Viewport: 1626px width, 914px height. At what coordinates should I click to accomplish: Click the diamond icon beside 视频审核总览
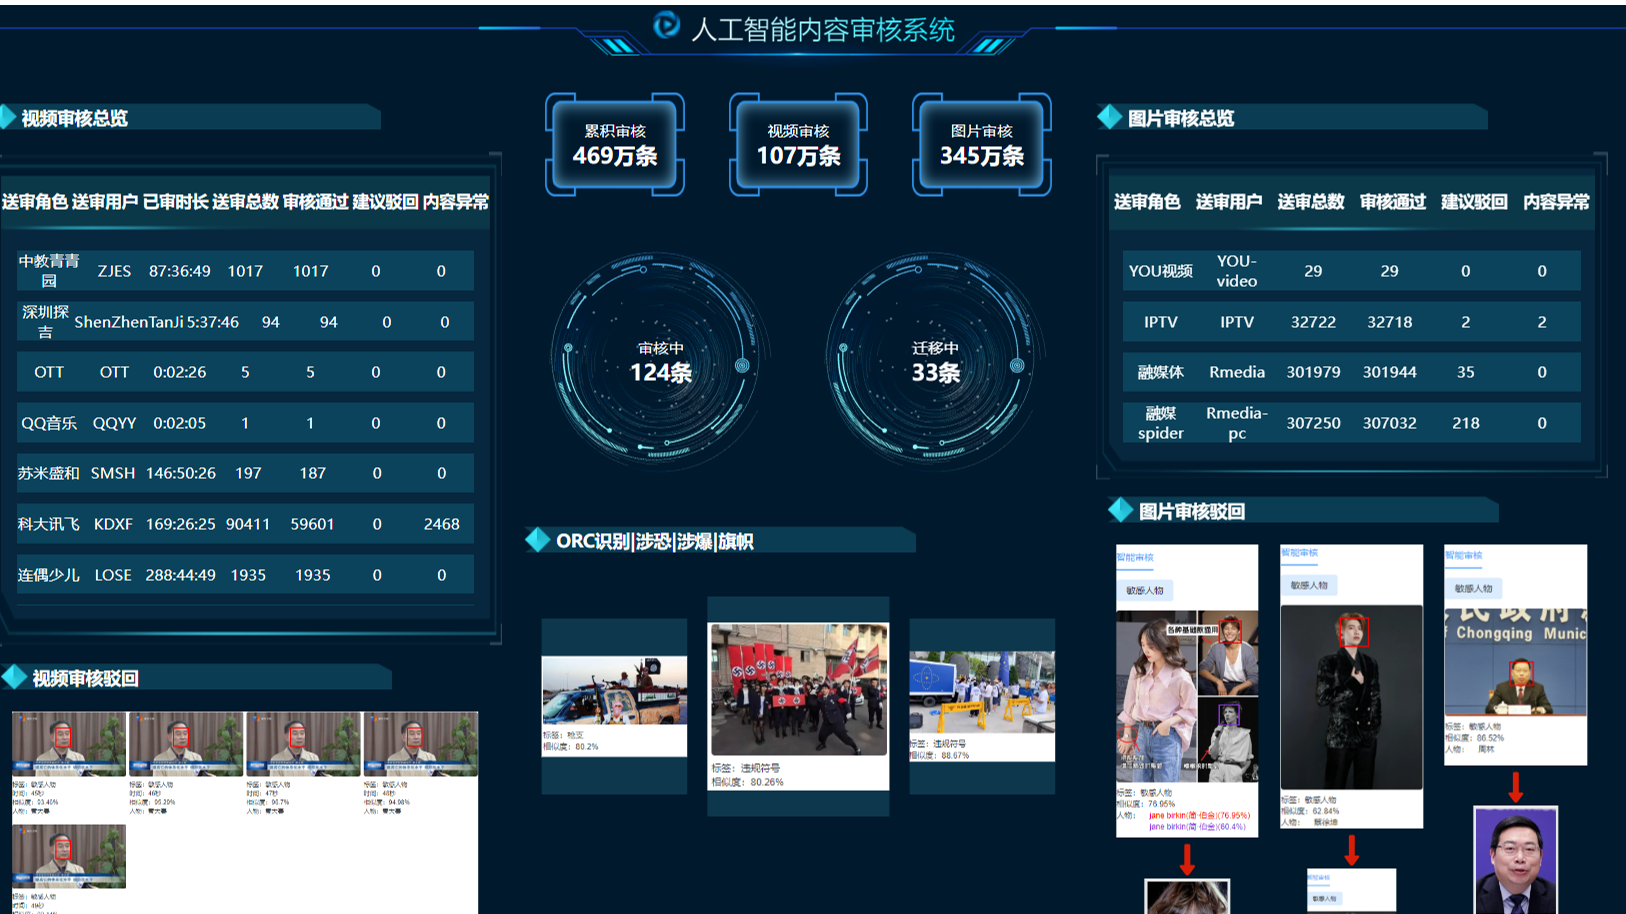pos(8,118)
